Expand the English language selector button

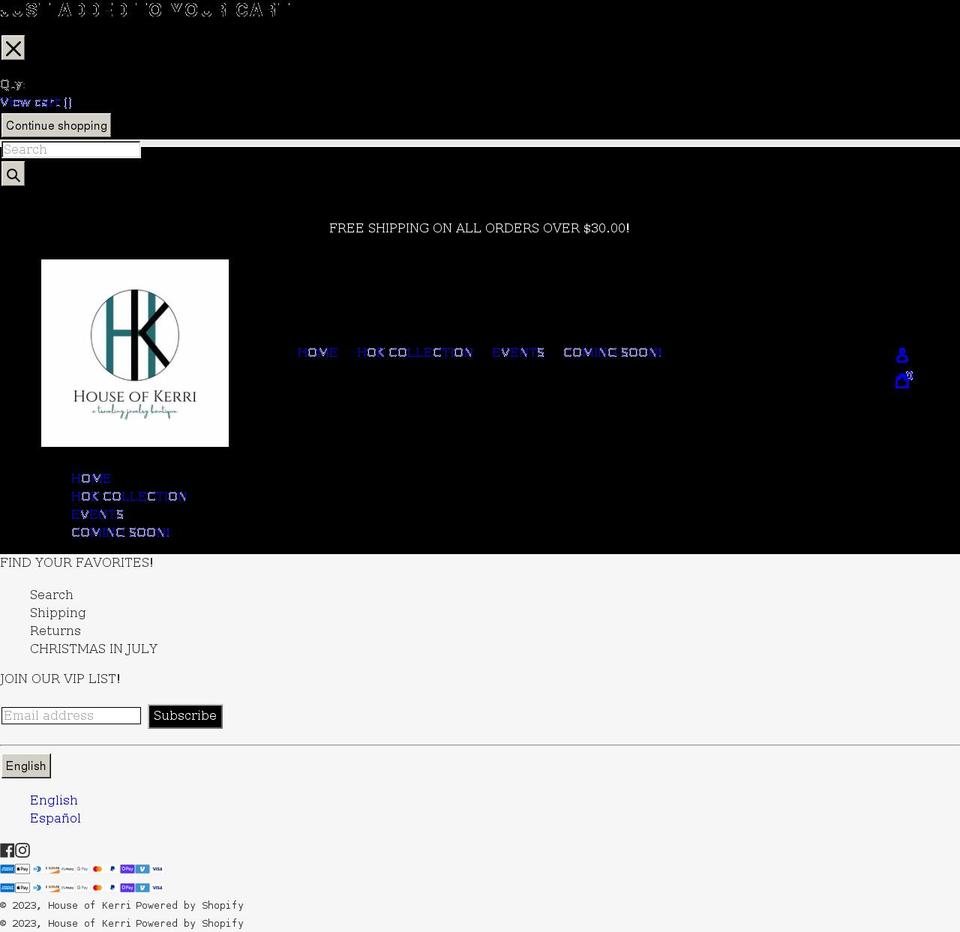pyautogui.click(x=26, y=766)
